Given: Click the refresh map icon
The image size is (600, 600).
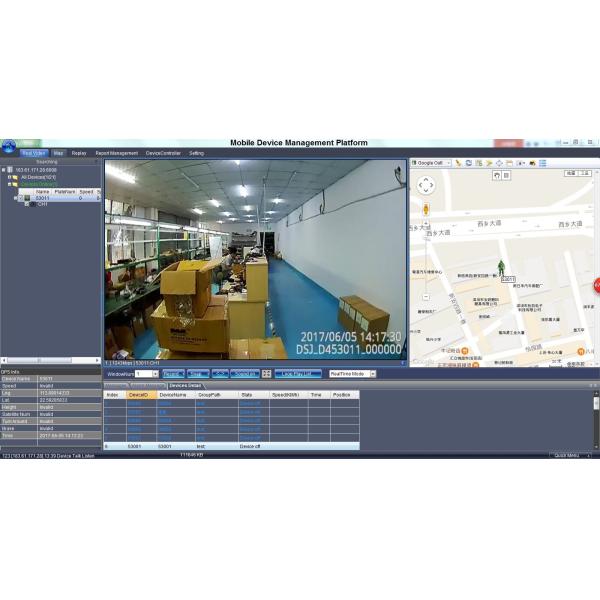Looking at the screenshot, I should (x=468, y=163).
